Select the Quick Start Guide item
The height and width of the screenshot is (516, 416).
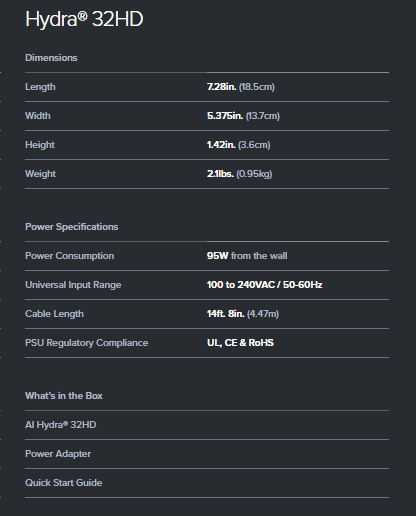(x=64, y=483)
